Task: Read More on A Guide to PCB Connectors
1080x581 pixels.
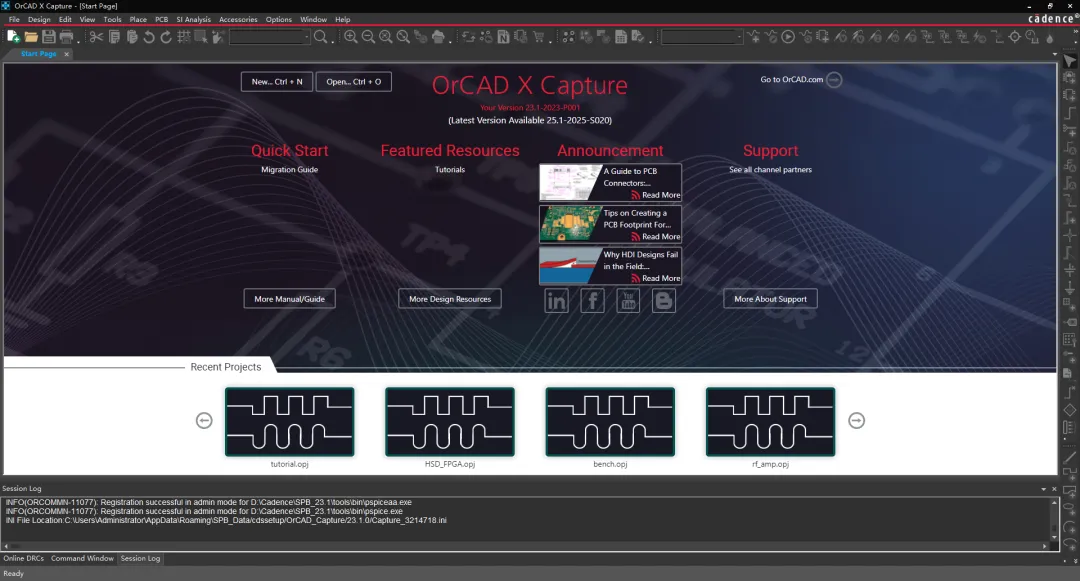Action: (656, 195)
